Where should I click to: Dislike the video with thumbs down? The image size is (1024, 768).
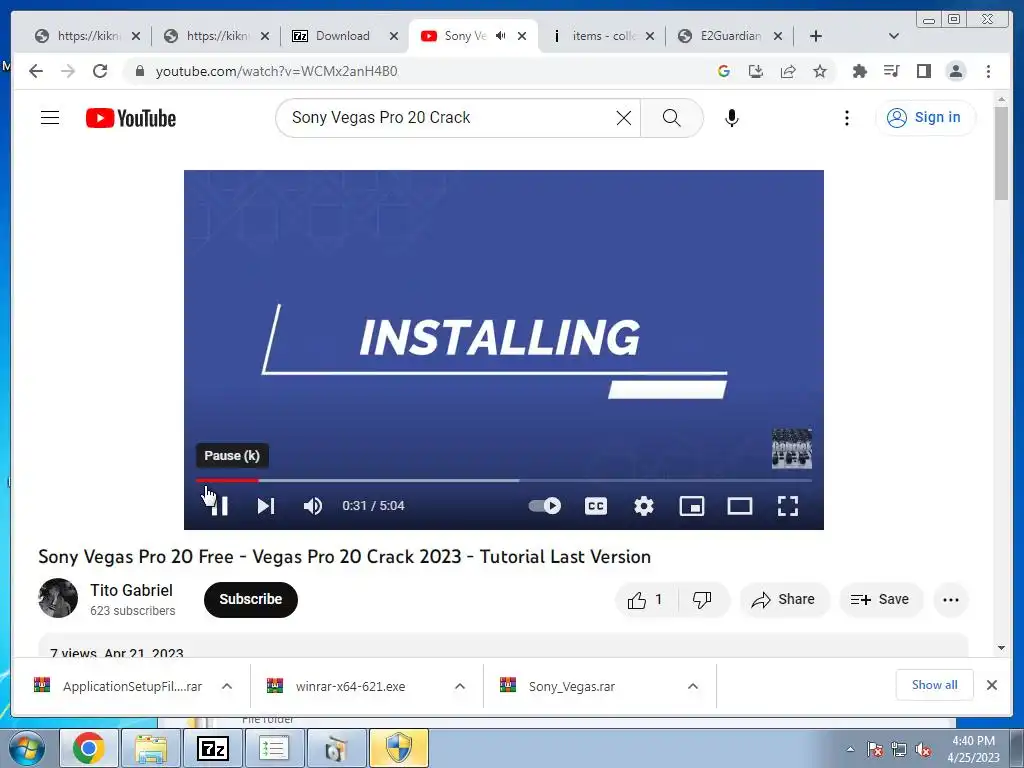[703, 600]
